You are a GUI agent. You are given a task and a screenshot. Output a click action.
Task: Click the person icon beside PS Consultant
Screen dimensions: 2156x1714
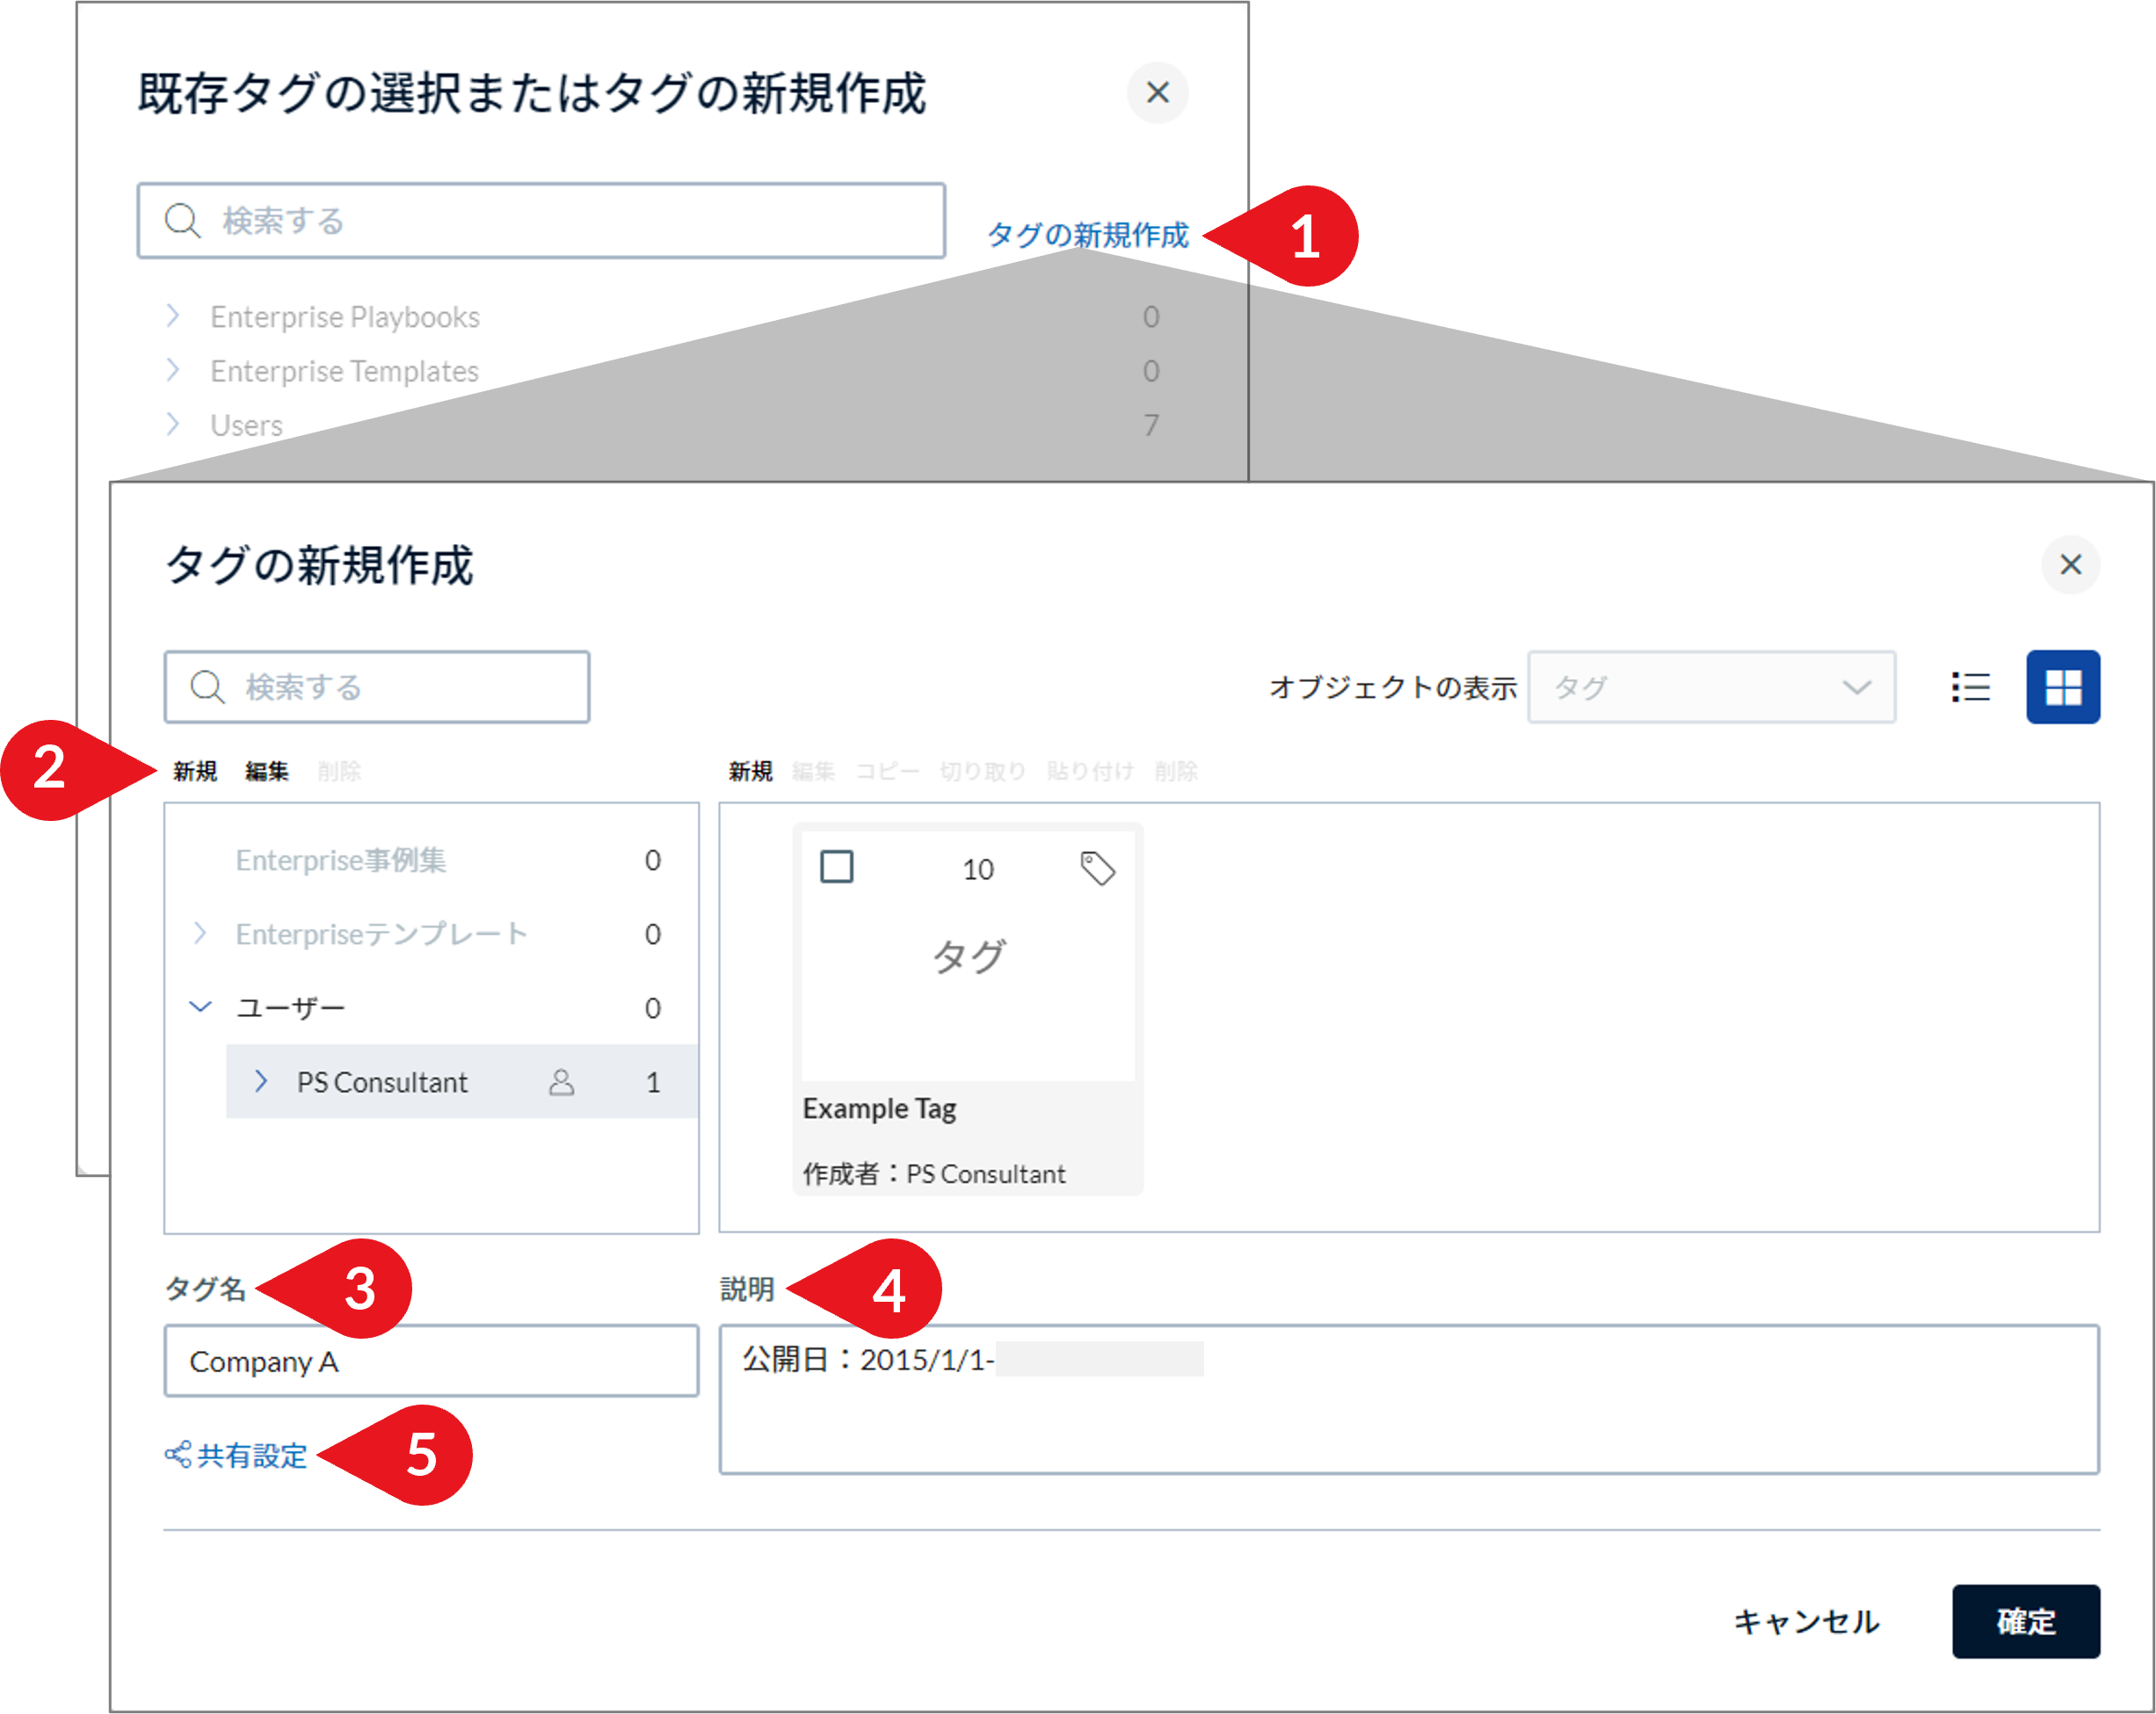(x=562, y=1082)
